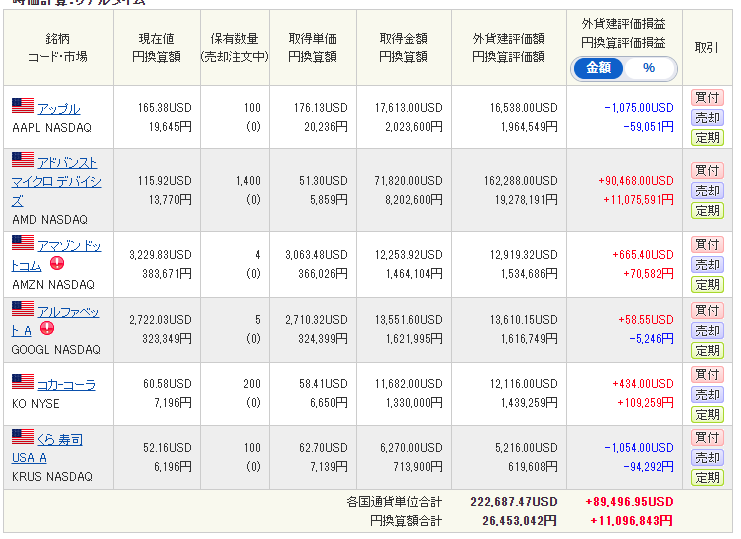Click the US flag icon in AMD row
741x539 pixels.
23,161
